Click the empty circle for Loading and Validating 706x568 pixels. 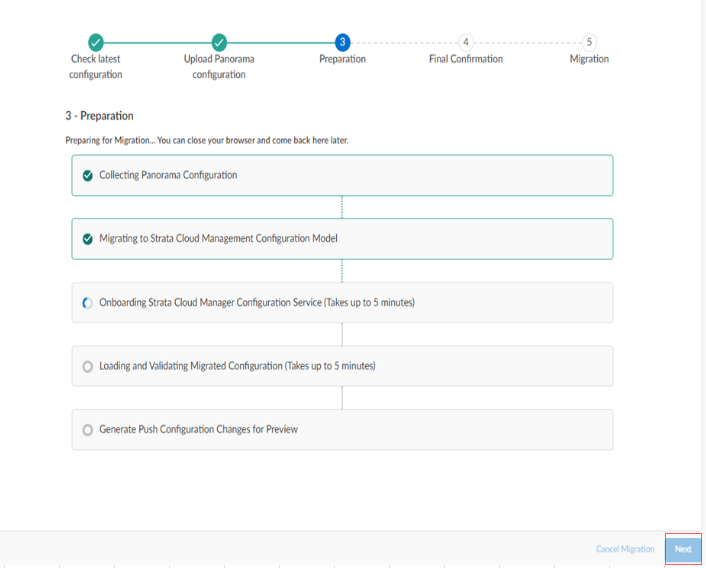pos(88,366)
